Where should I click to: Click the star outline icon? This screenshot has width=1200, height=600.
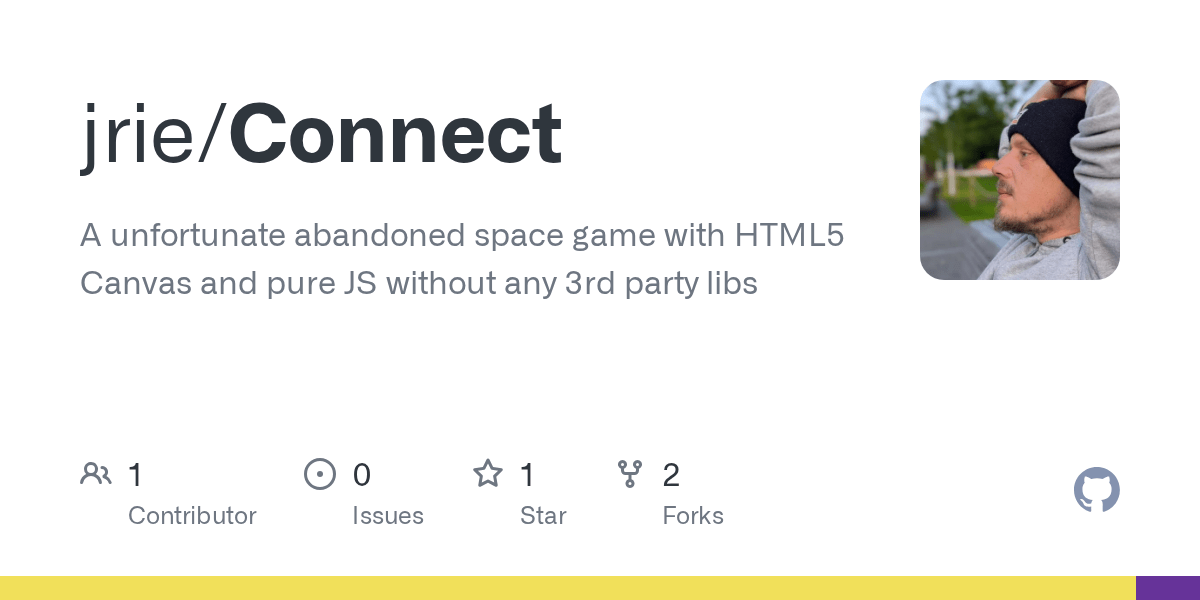[488, 474]
